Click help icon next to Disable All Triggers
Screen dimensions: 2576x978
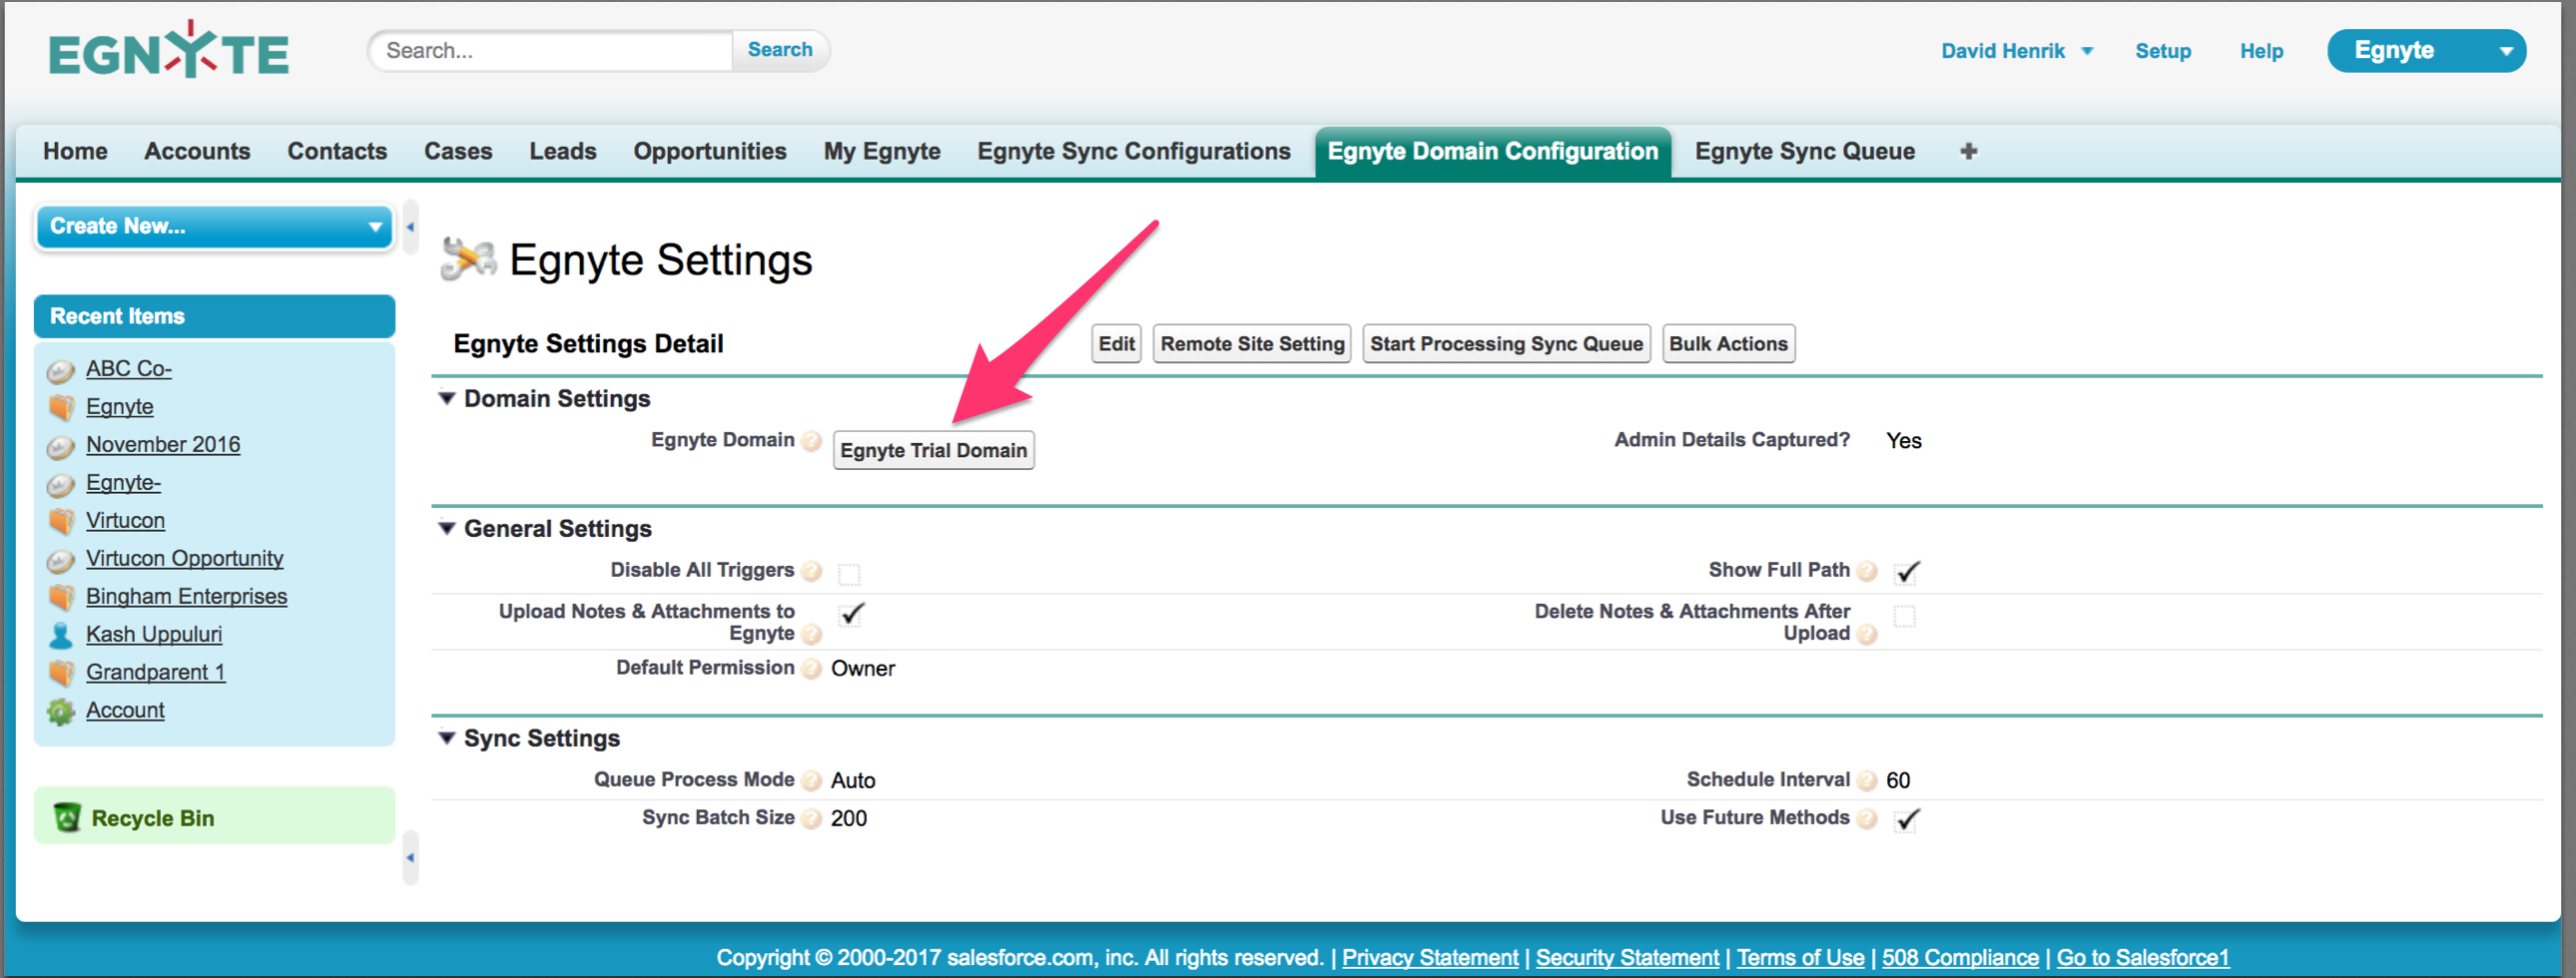pos(812,571)
